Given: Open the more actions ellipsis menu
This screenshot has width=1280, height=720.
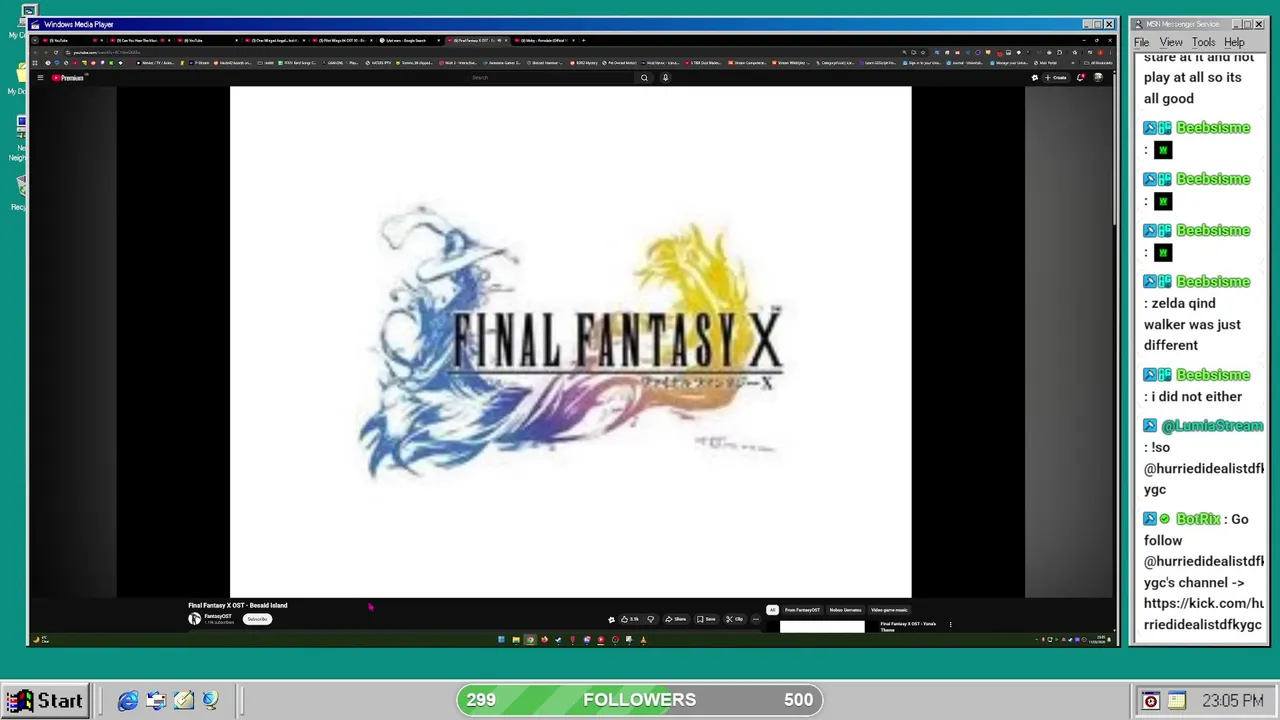Looking at the screenshot, I should [756, 619].
